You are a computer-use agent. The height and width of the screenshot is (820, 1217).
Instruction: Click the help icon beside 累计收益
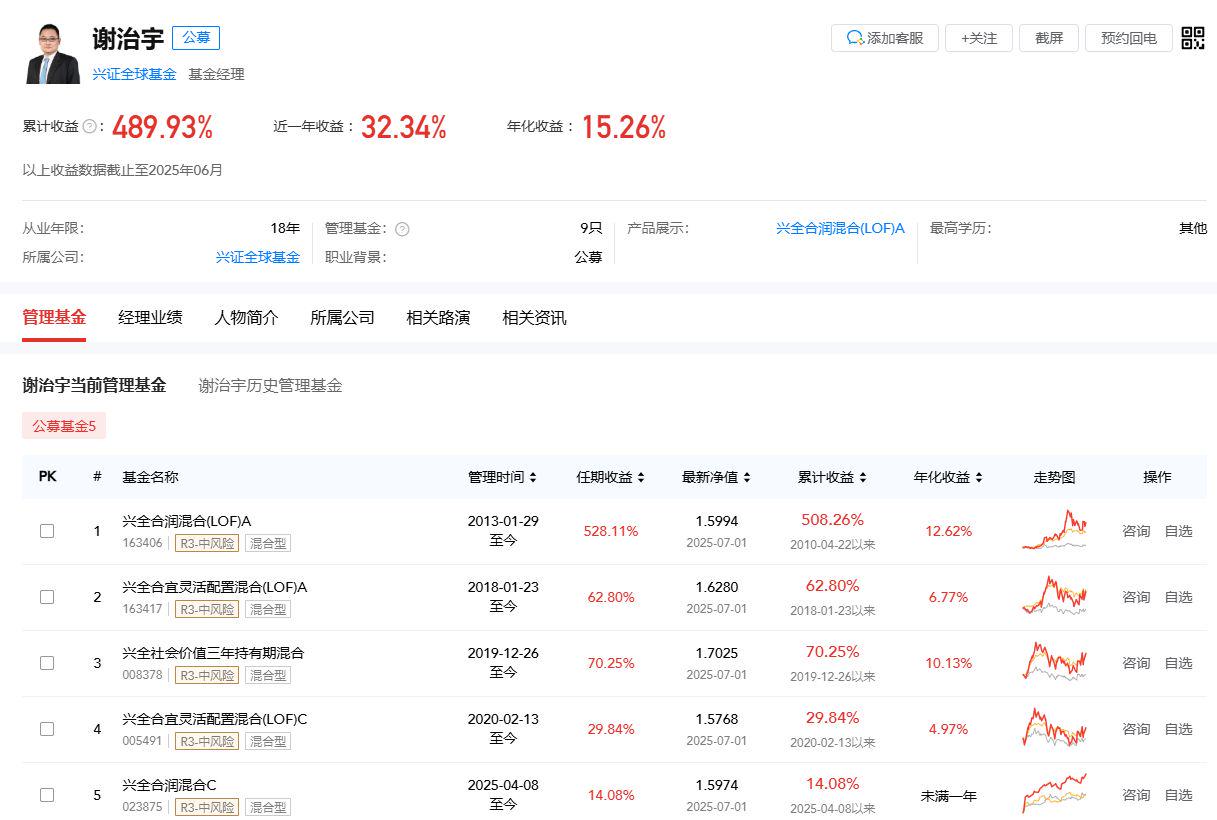pyautogui.click(x=90, y=127)
